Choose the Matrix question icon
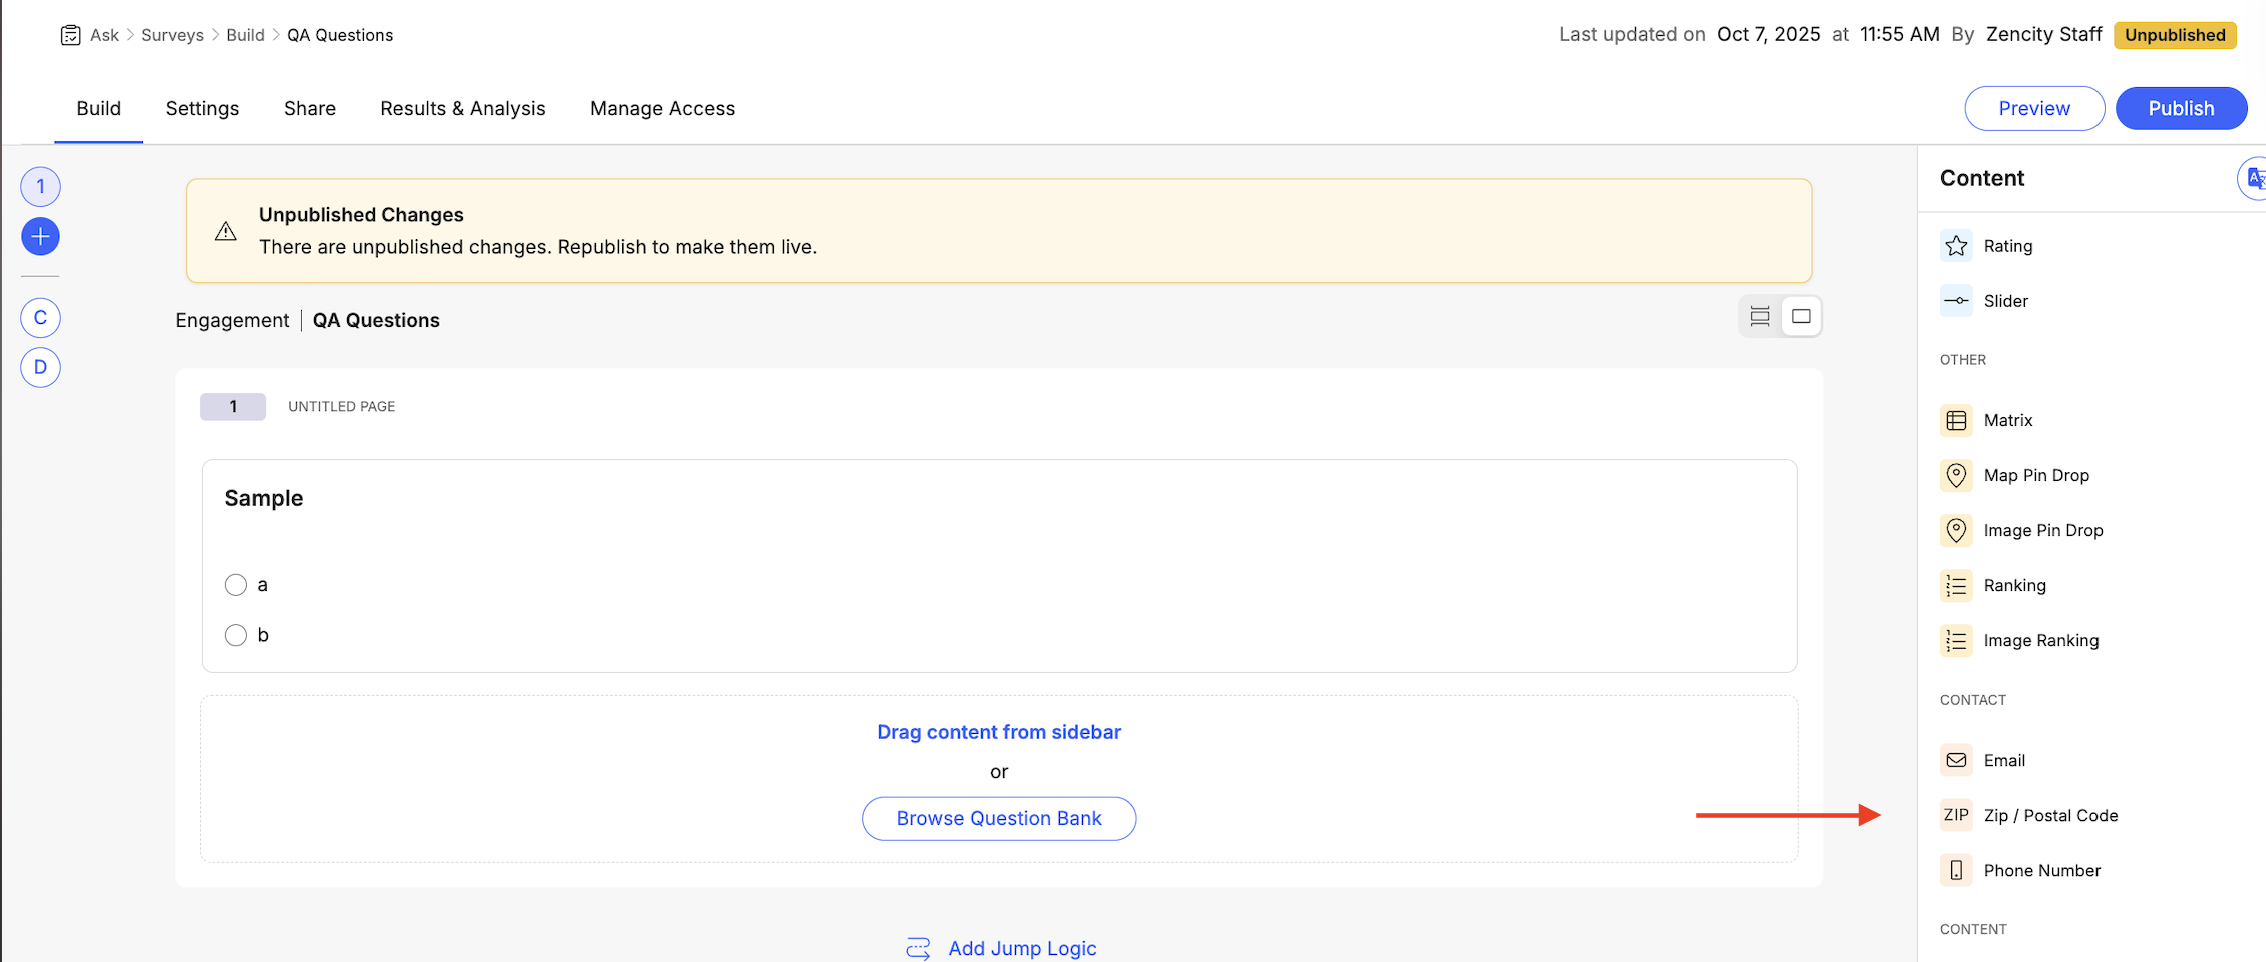2266x962 pixels. (x=1956, y=420)
